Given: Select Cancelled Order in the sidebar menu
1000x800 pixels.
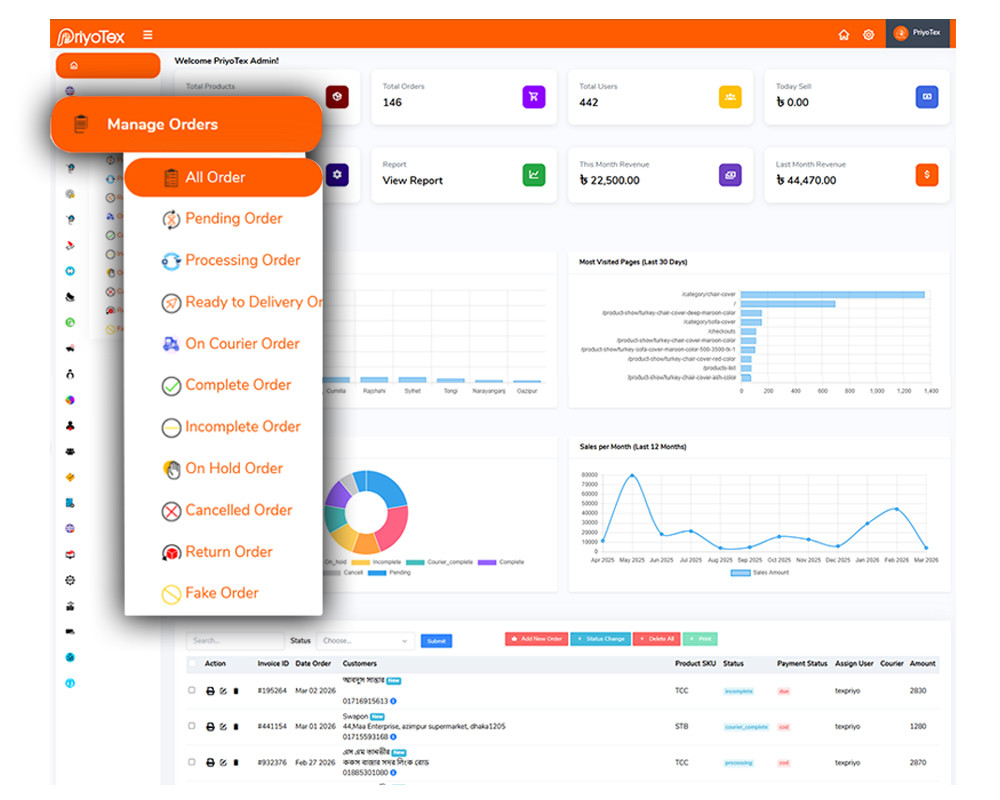Looking at the screenshot, I should (231, 510).
